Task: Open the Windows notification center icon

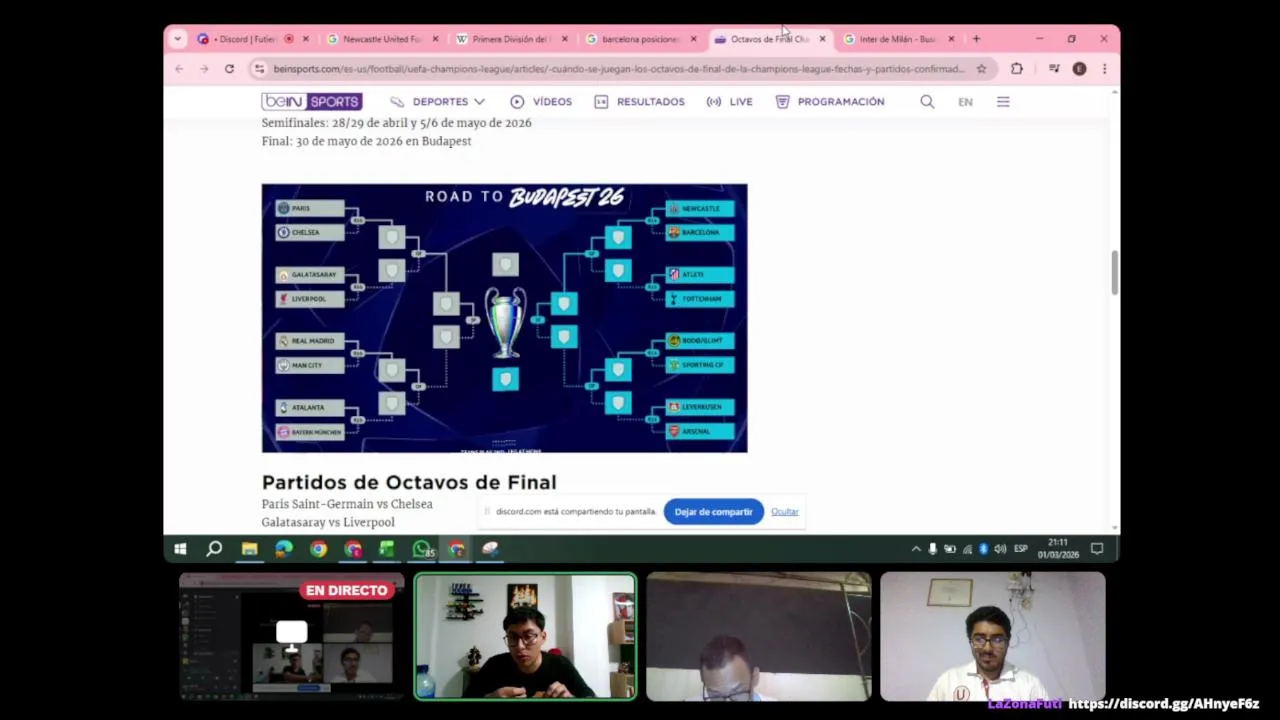Action: pyautogui.click(x=1097, y=549)
